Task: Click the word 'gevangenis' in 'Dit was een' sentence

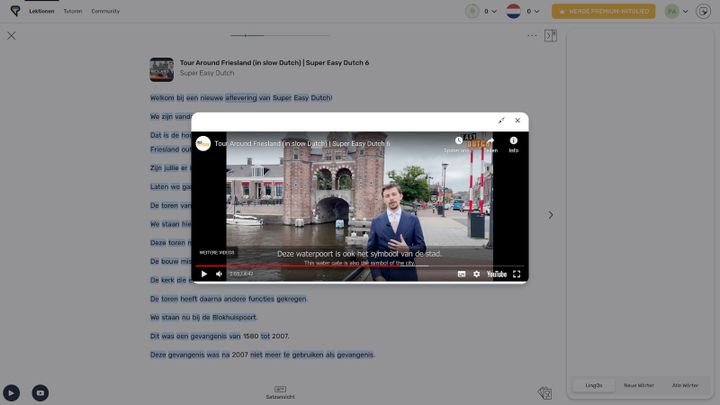Action: [208, 336]
